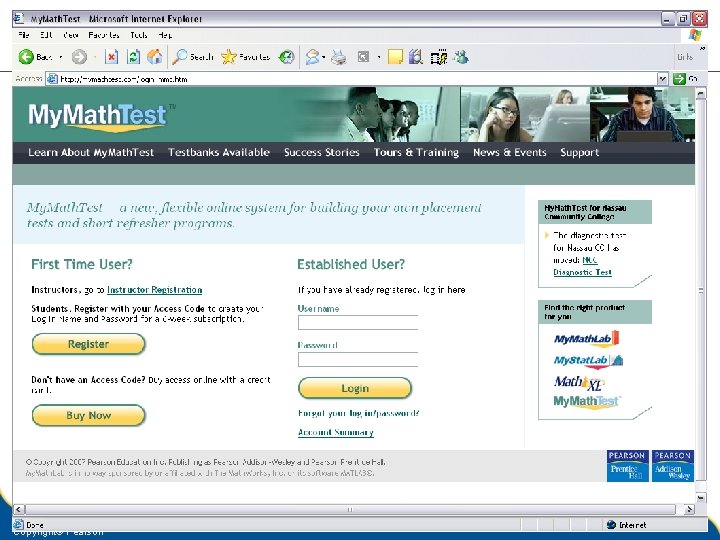Click the Stop page loading icon
The image size is (720, 540).
(x=111, y=57)
